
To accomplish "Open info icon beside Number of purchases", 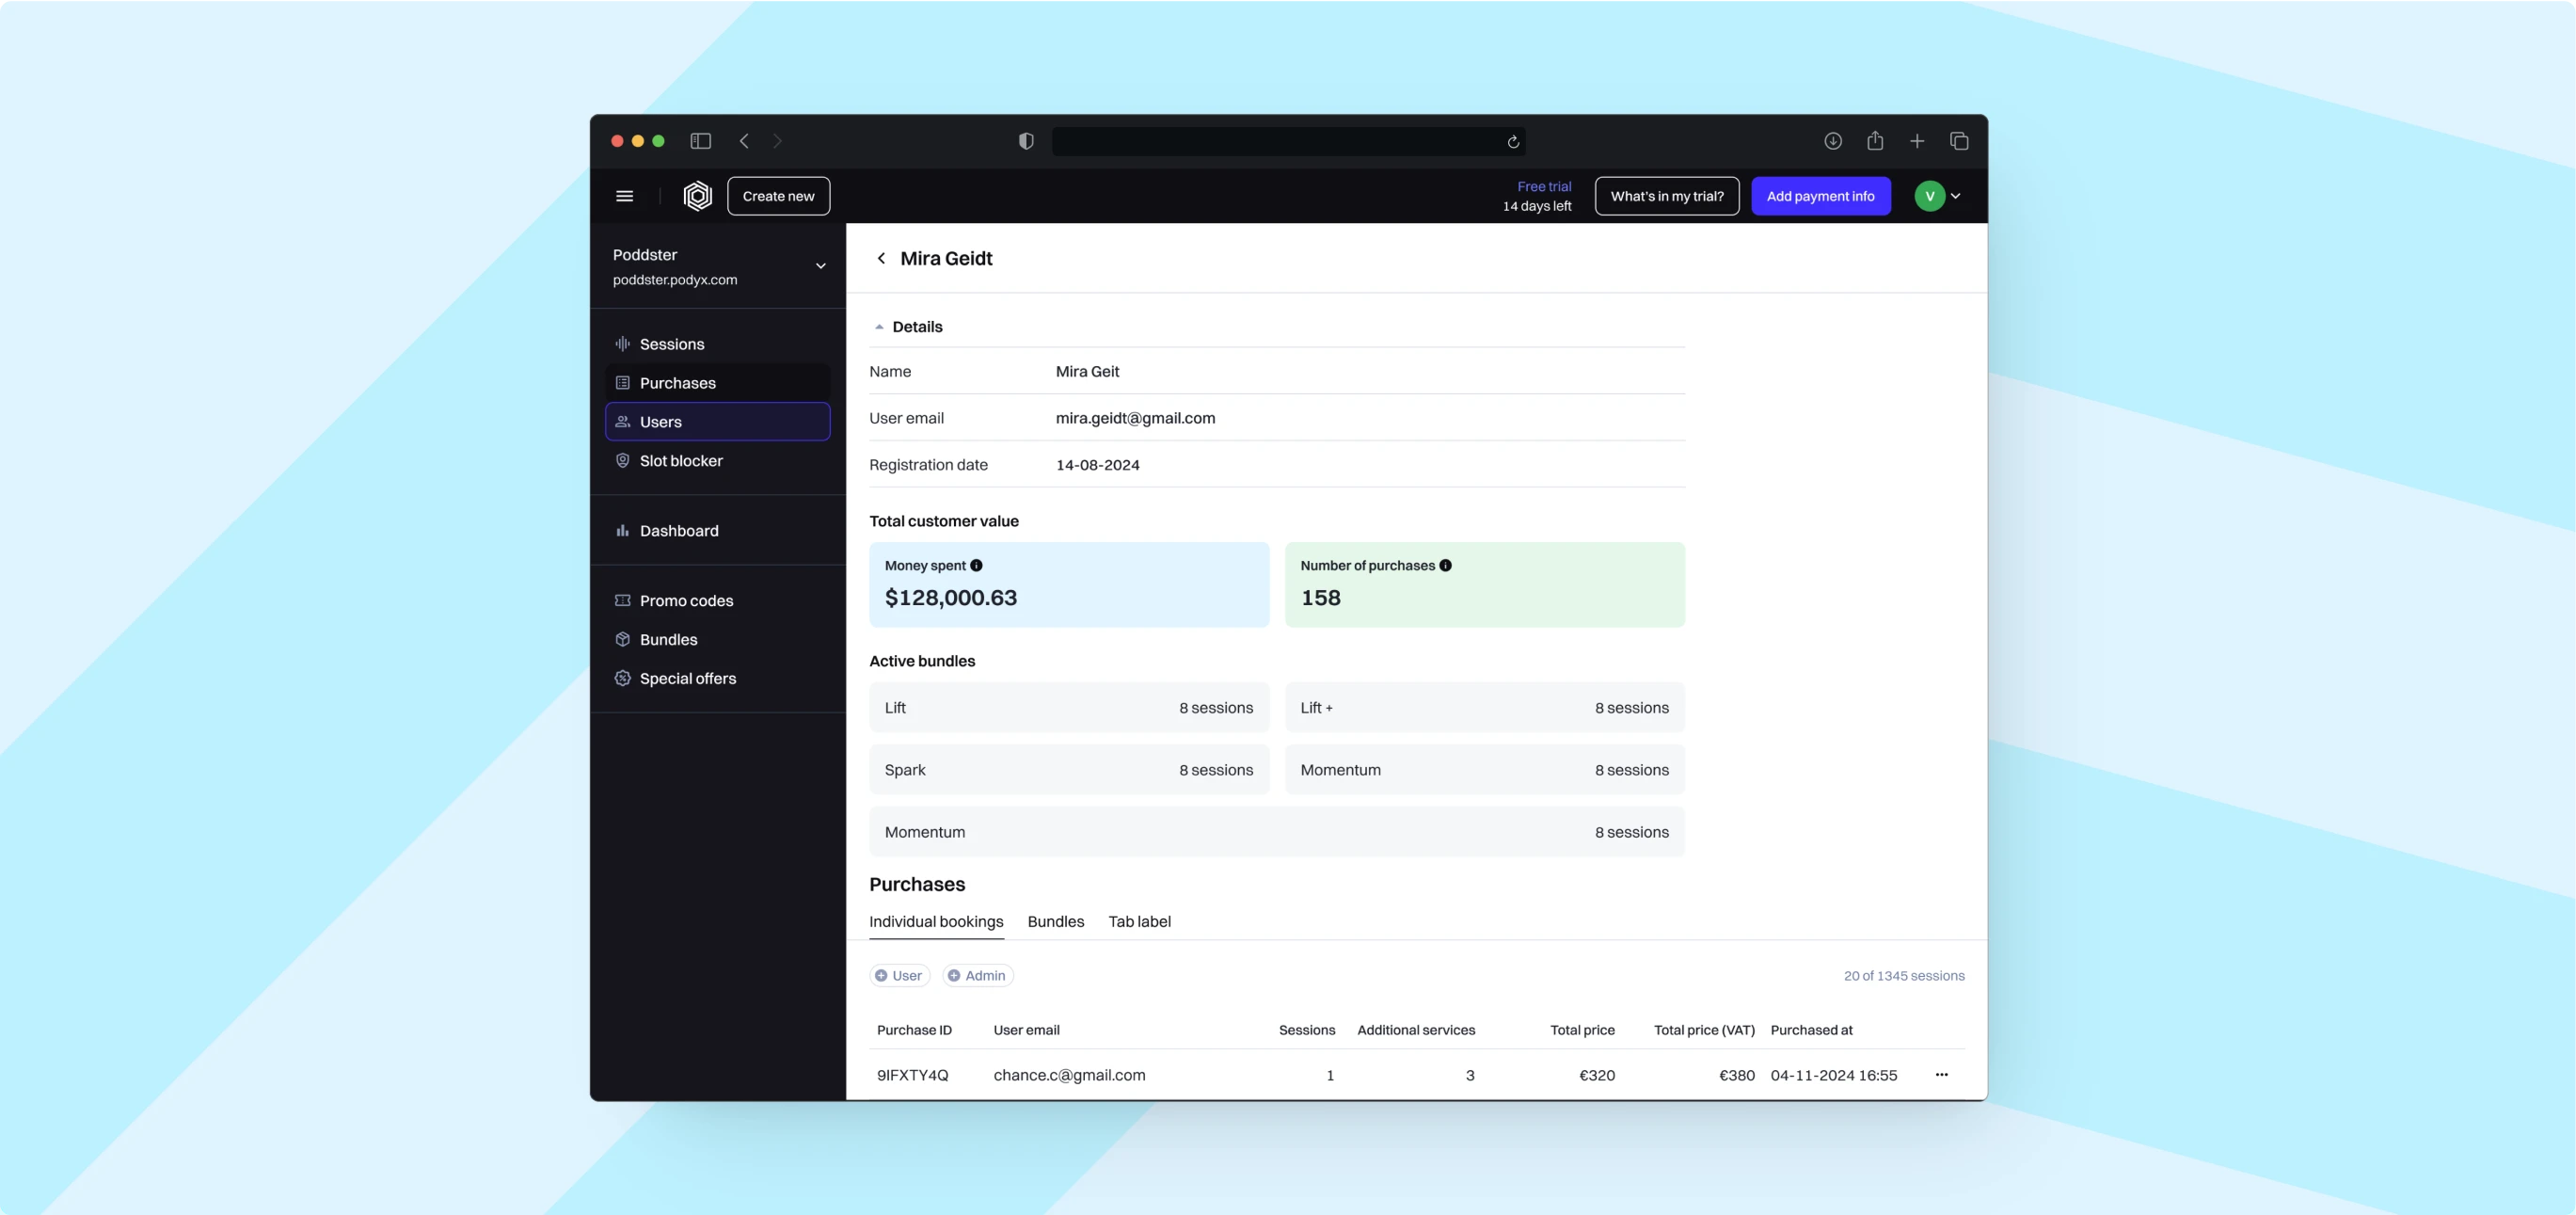I will point(1445,565).
